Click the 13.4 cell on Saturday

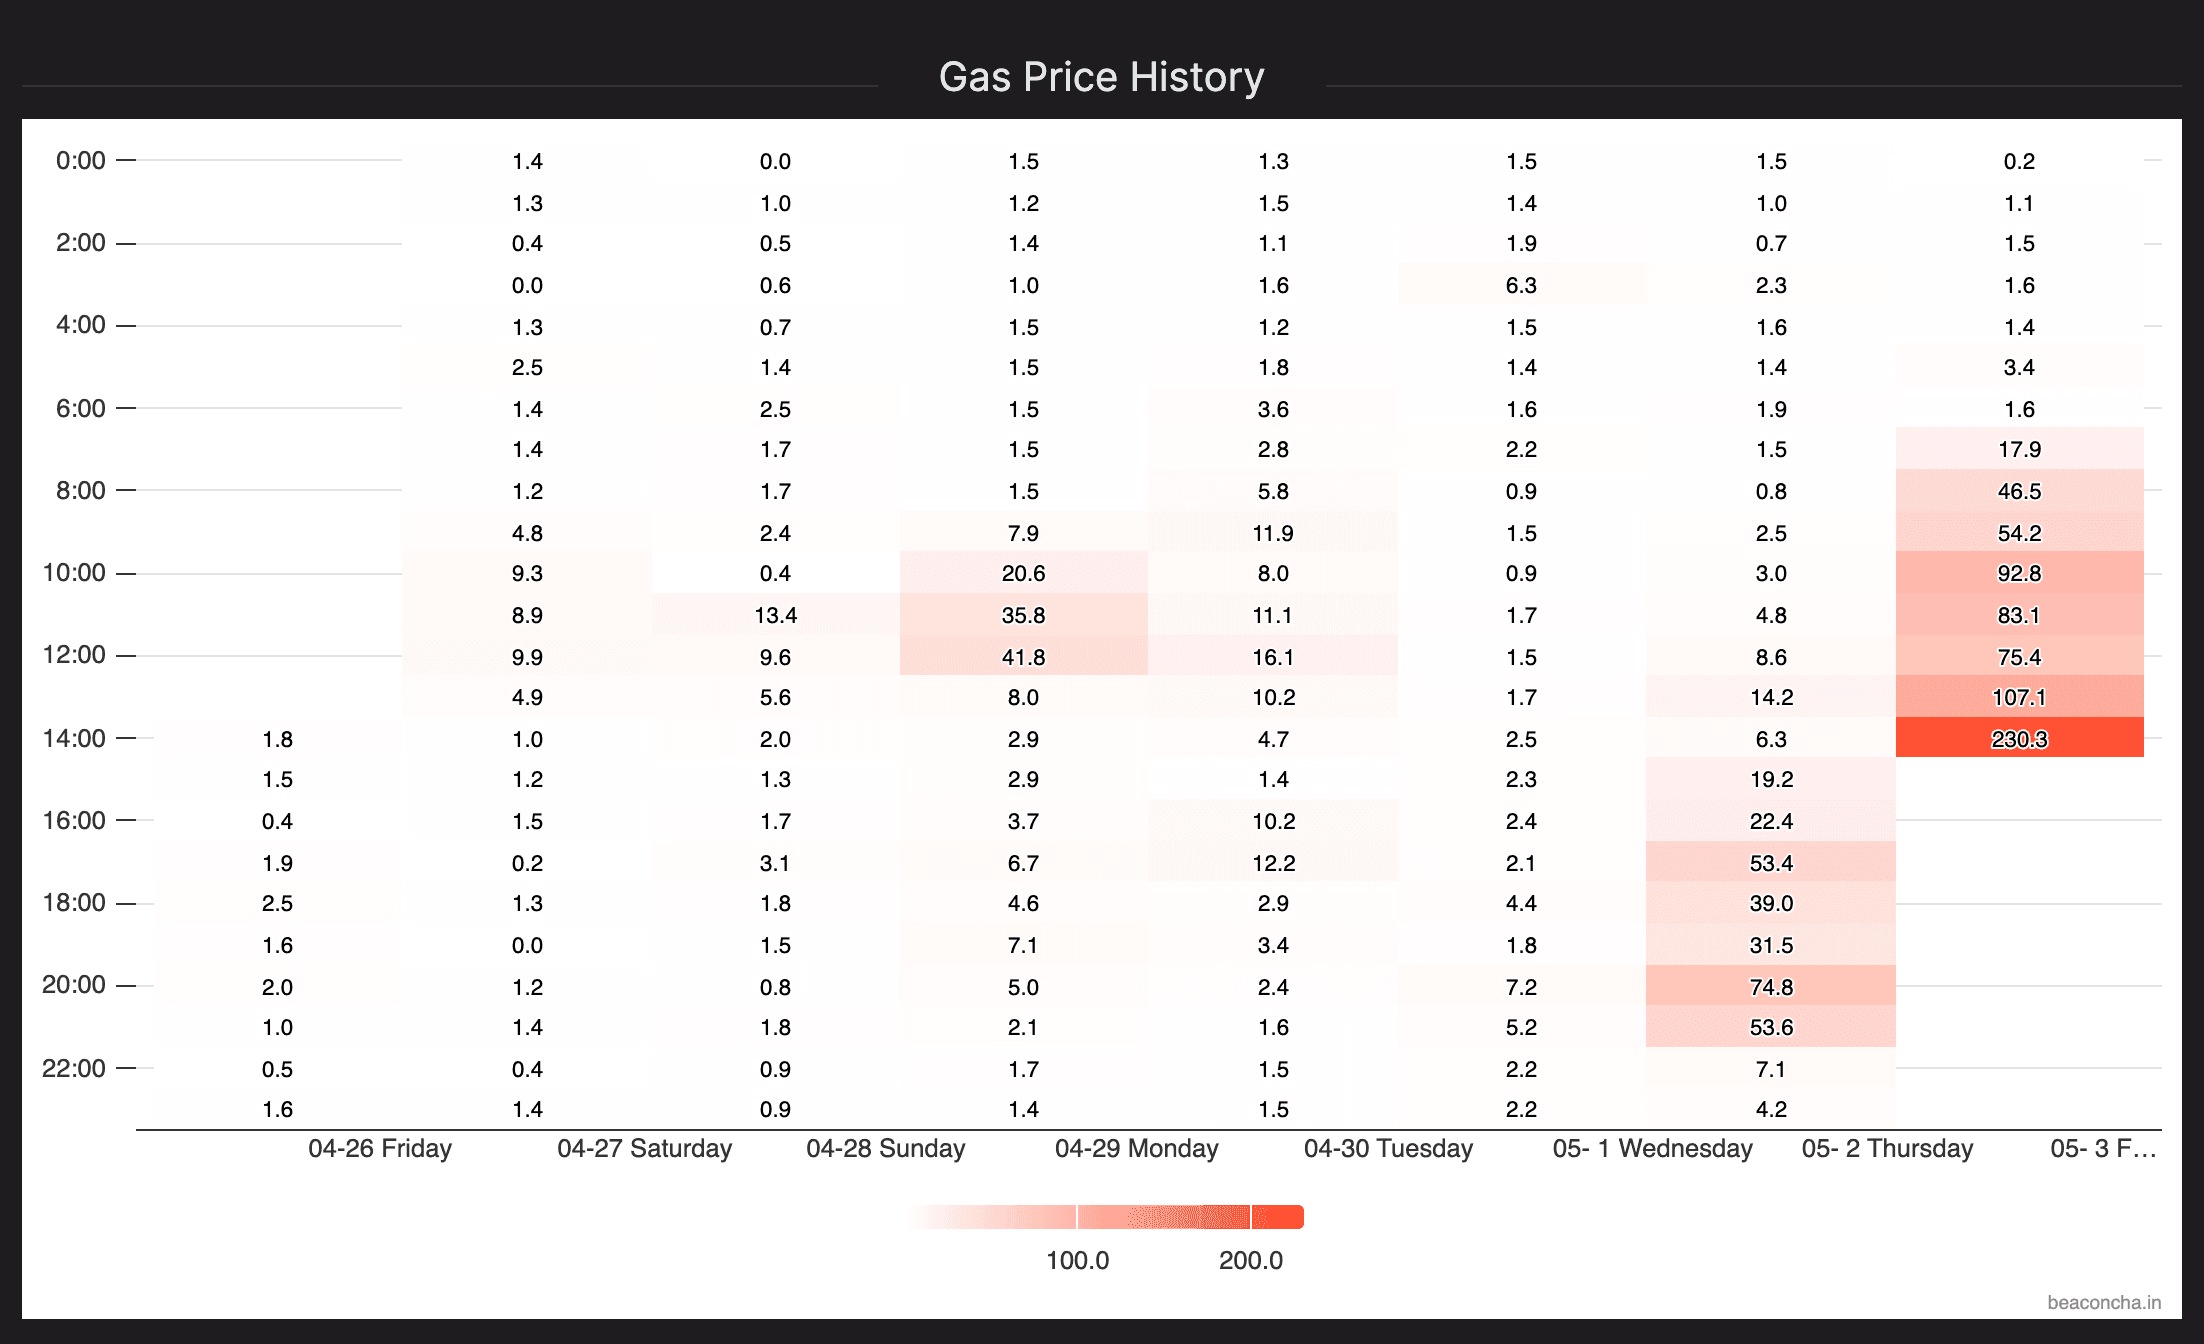775,615
